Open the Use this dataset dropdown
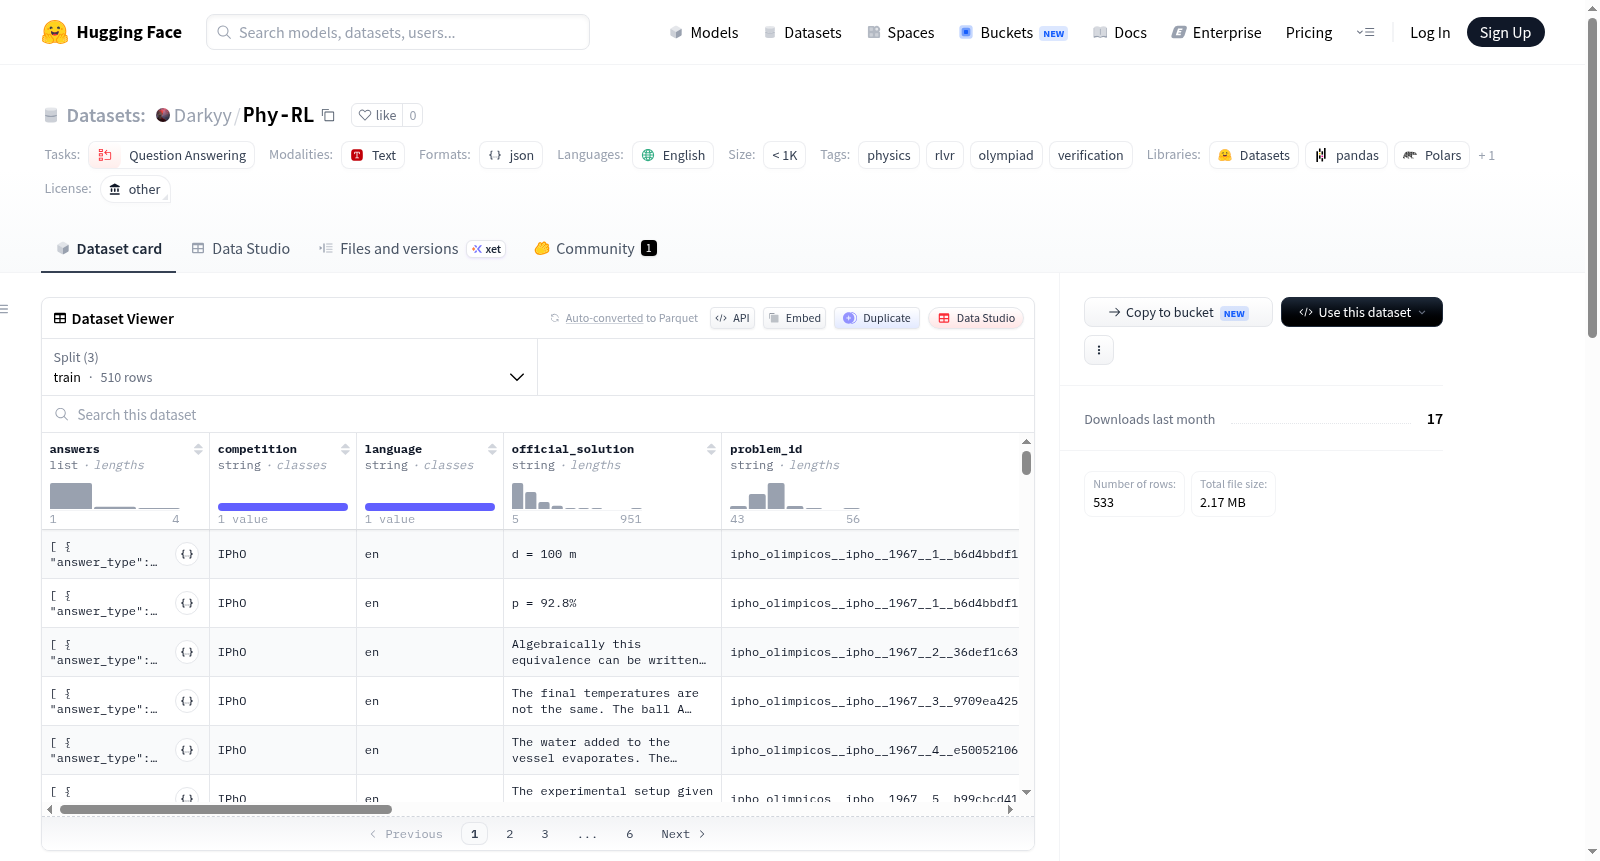The image size is (1600, 861). click(1362, 312)
